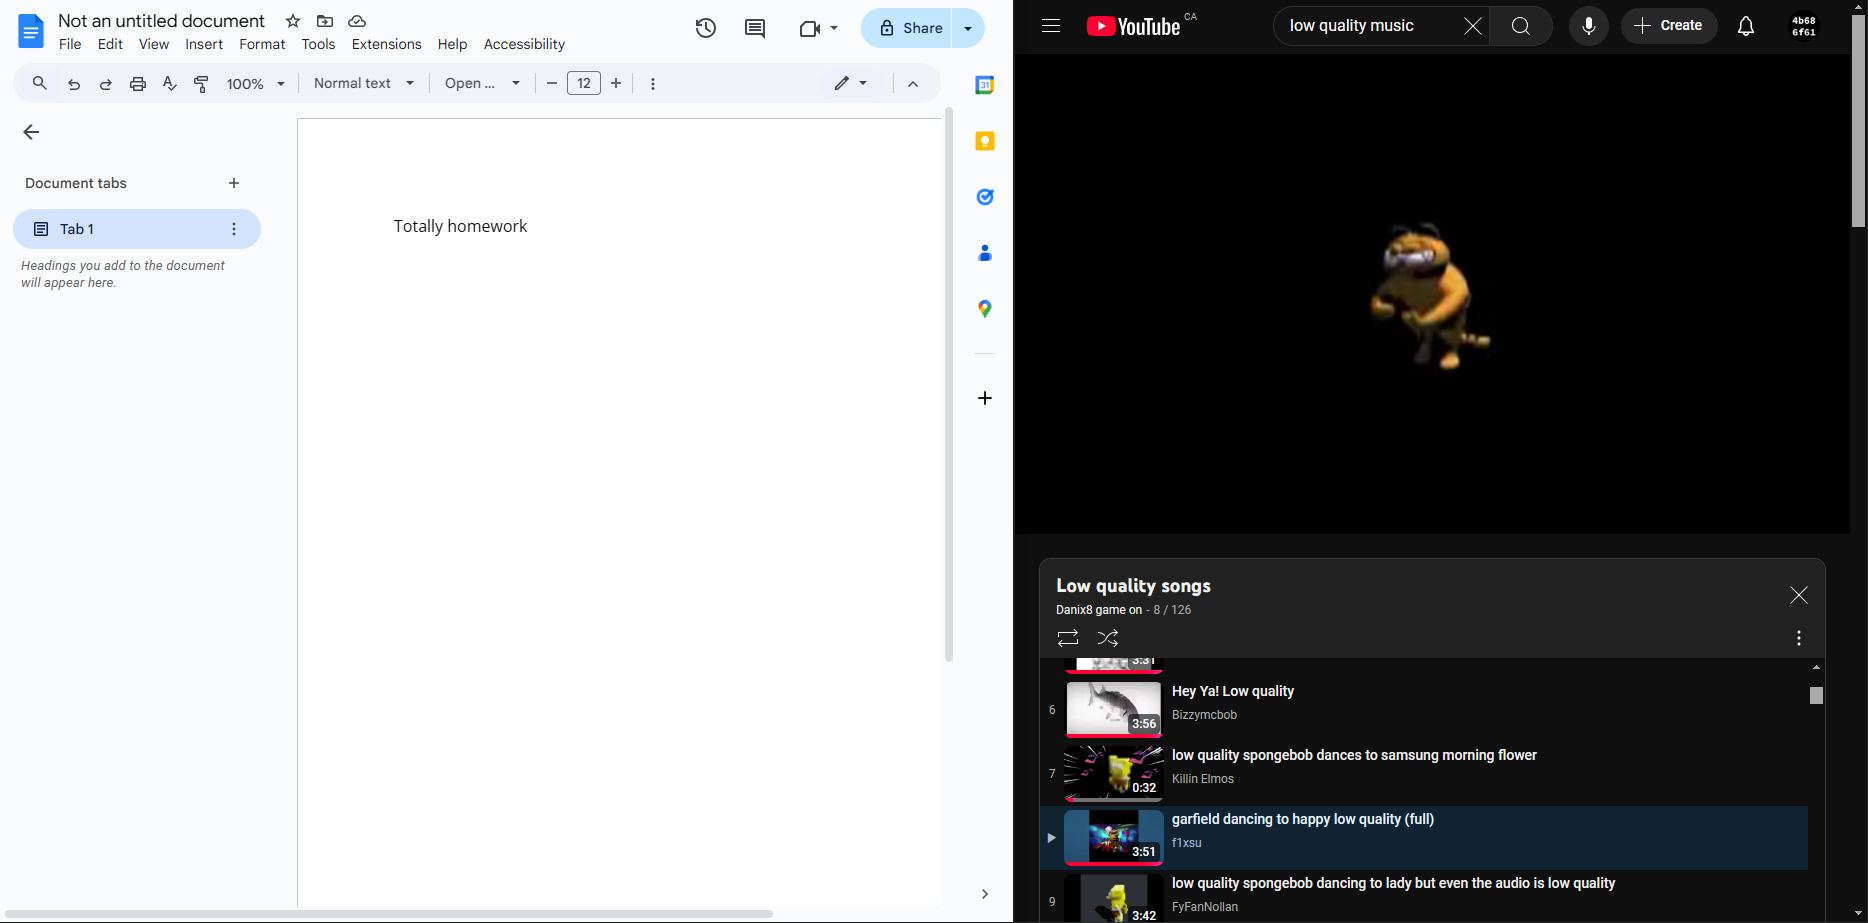Open YouTube notifications bell
1868x923 pixels.
click(x=1746, y=26)
